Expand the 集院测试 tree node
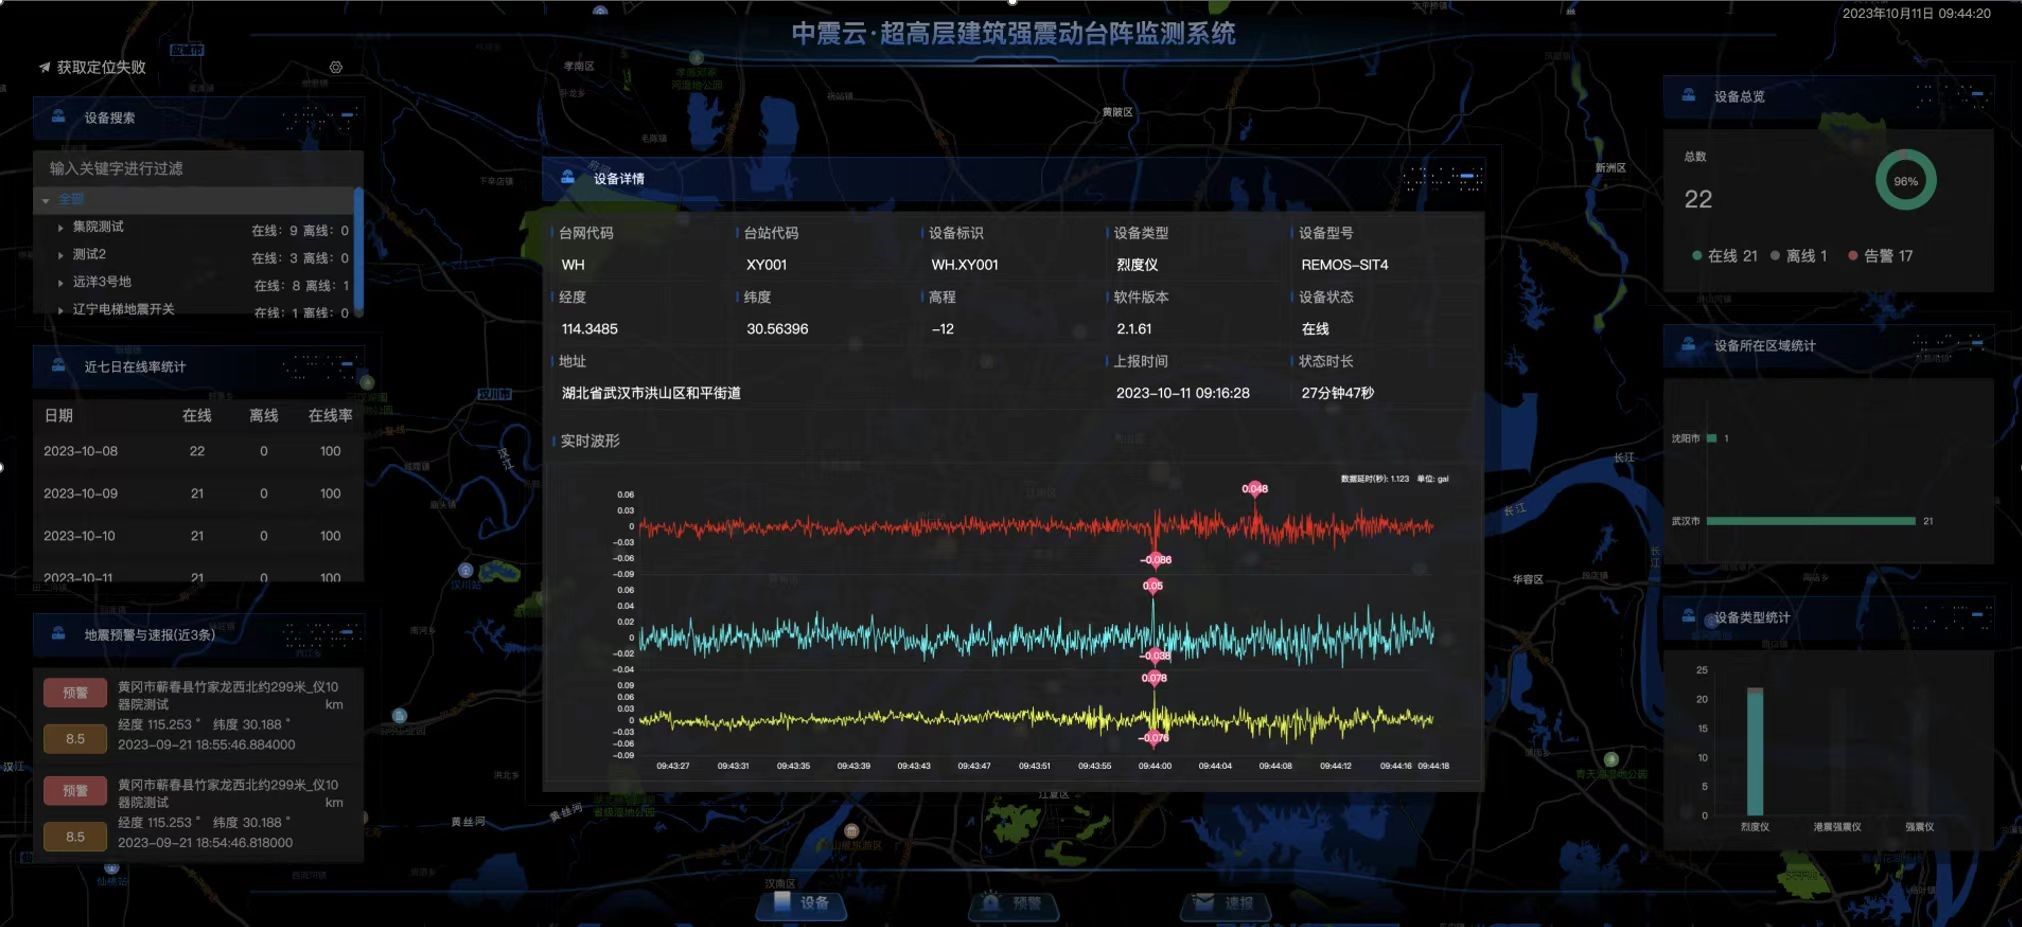This screenshot has height=927, width=2022. tap(61, 228)
